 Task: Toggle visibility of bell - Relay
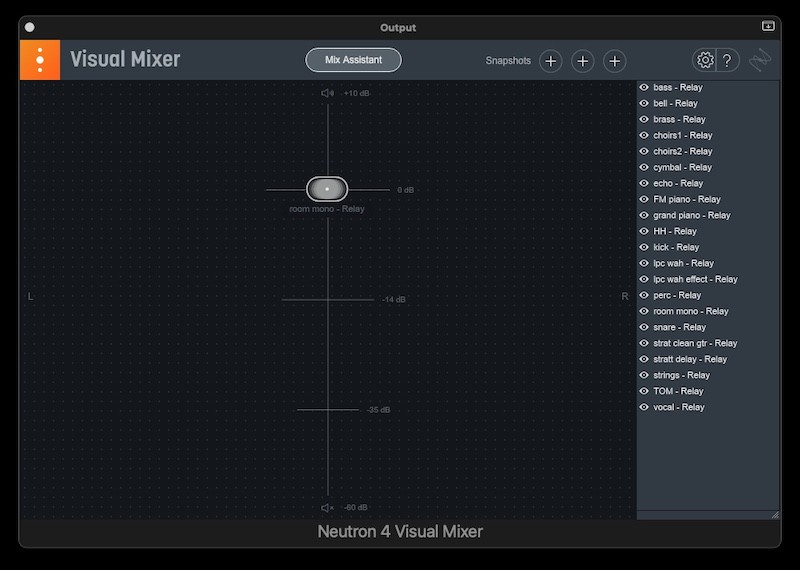tap(644, 103)
